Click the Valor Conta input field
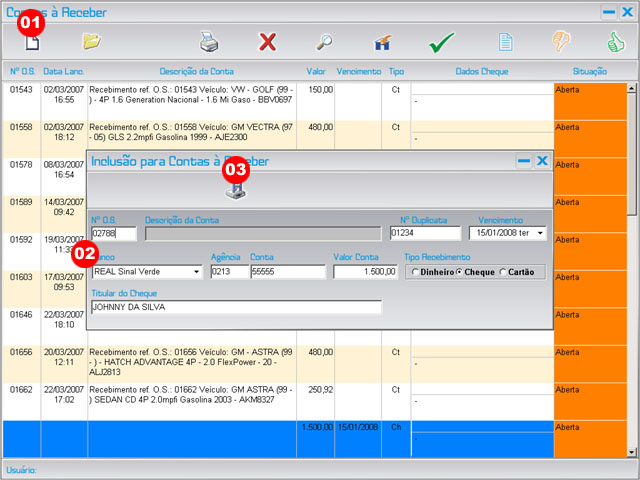640x480 pixels. [x=365, y=272]
